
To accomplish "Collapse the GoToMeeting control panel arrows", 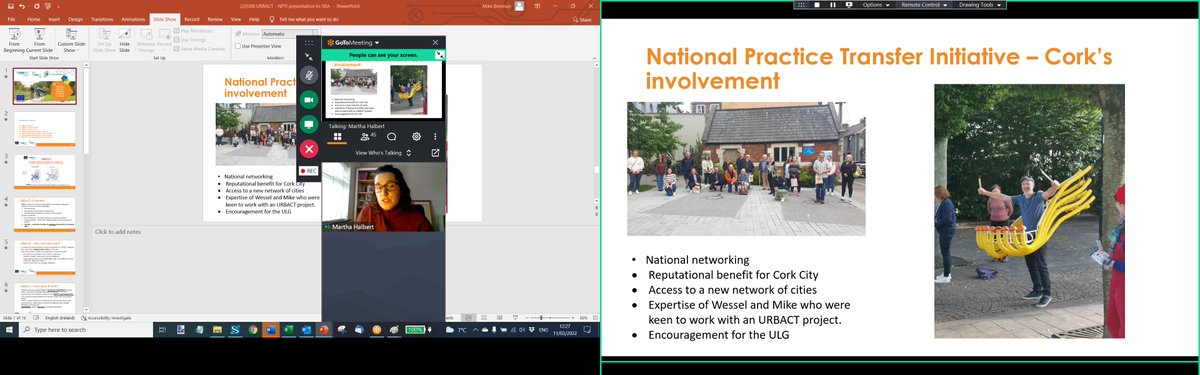I will pos(309,57).
